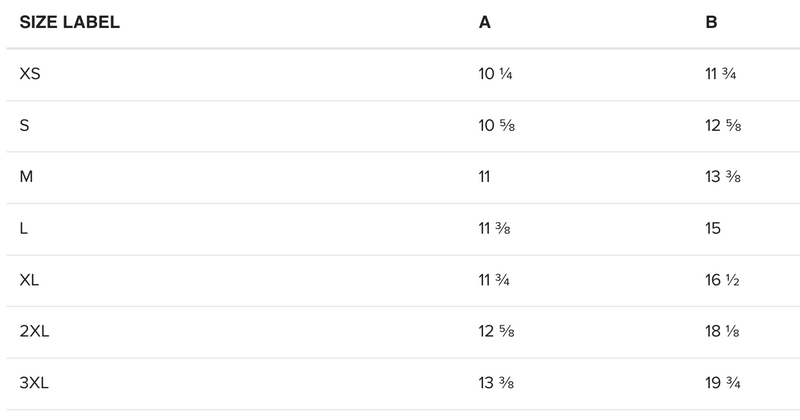Screen dimensions: 800x420
Task: Select the XS size label
Action: coord(30,74)
